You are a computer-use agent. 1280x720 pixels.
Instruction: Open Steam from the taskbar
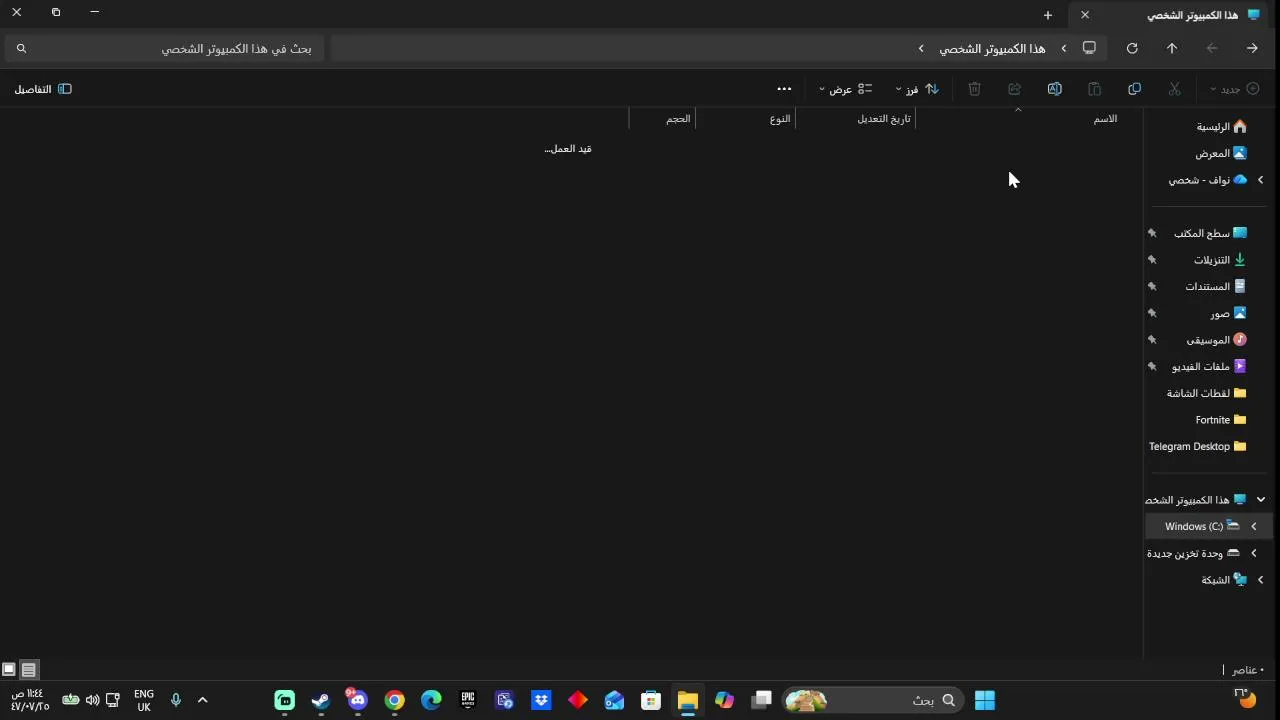point(321,700)
